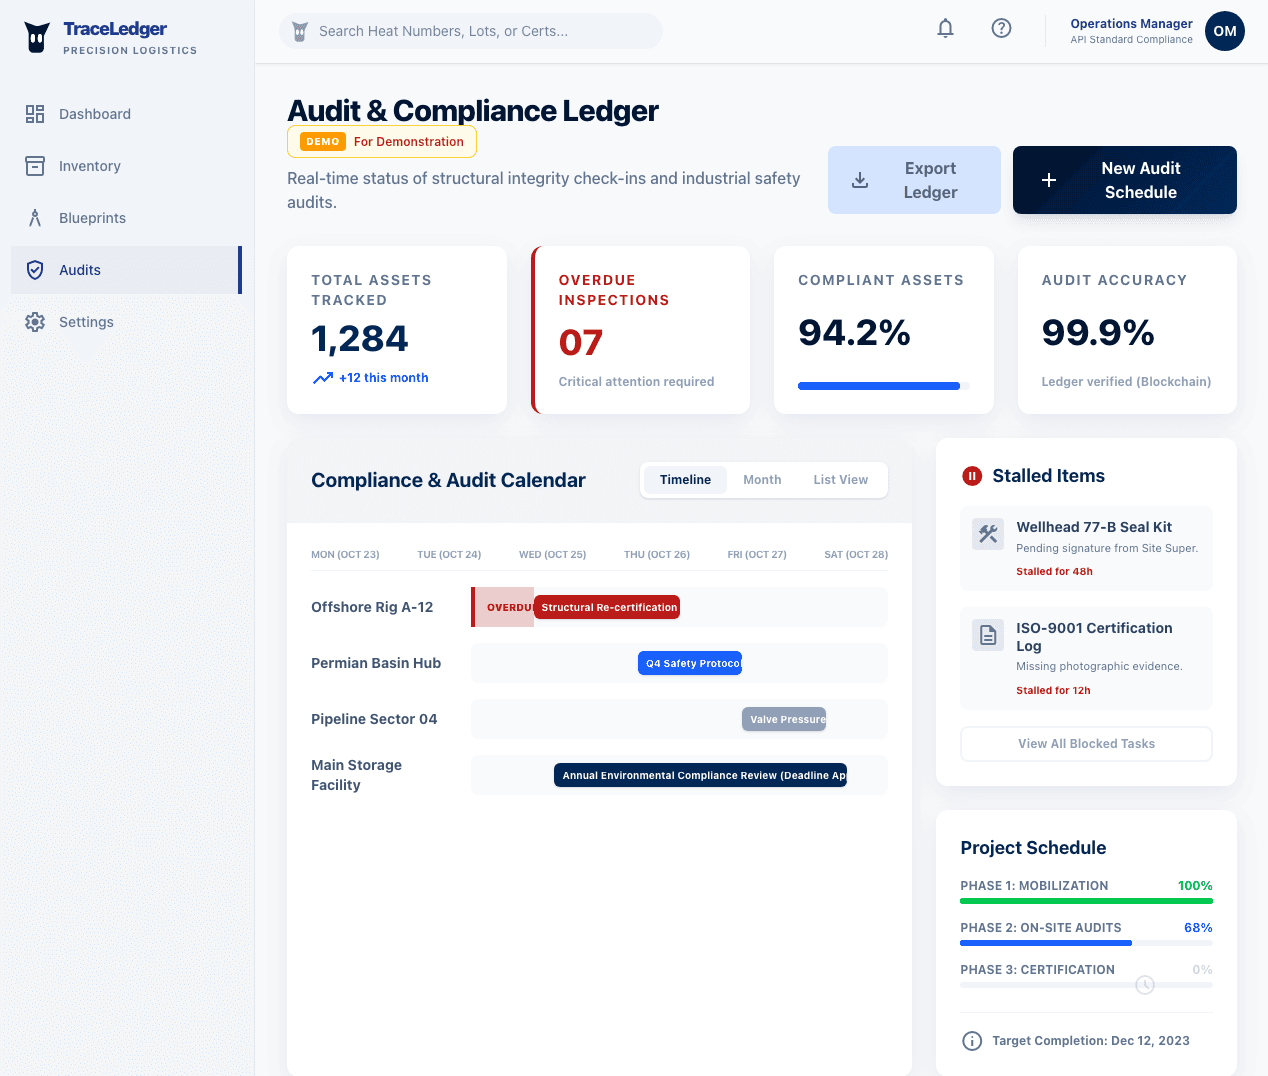Click the Compliant Assets progress bar
1268x1076 pixels.
[x=884, y=386]
